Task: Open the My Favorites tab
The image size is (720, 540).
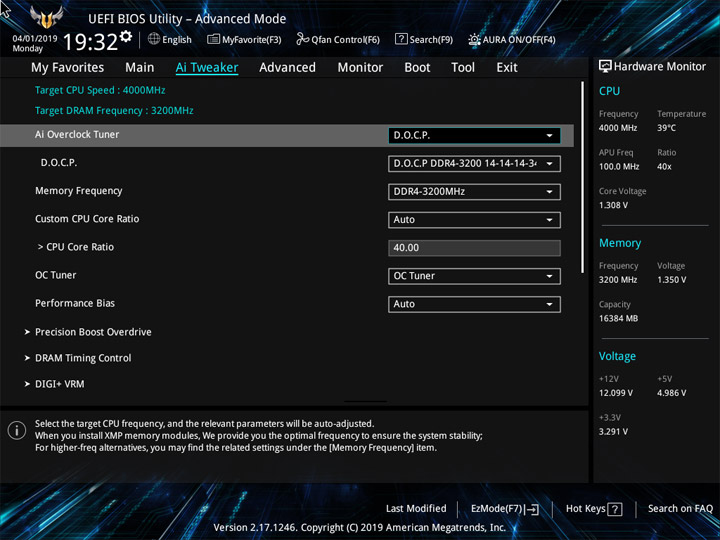Action: 68,68
